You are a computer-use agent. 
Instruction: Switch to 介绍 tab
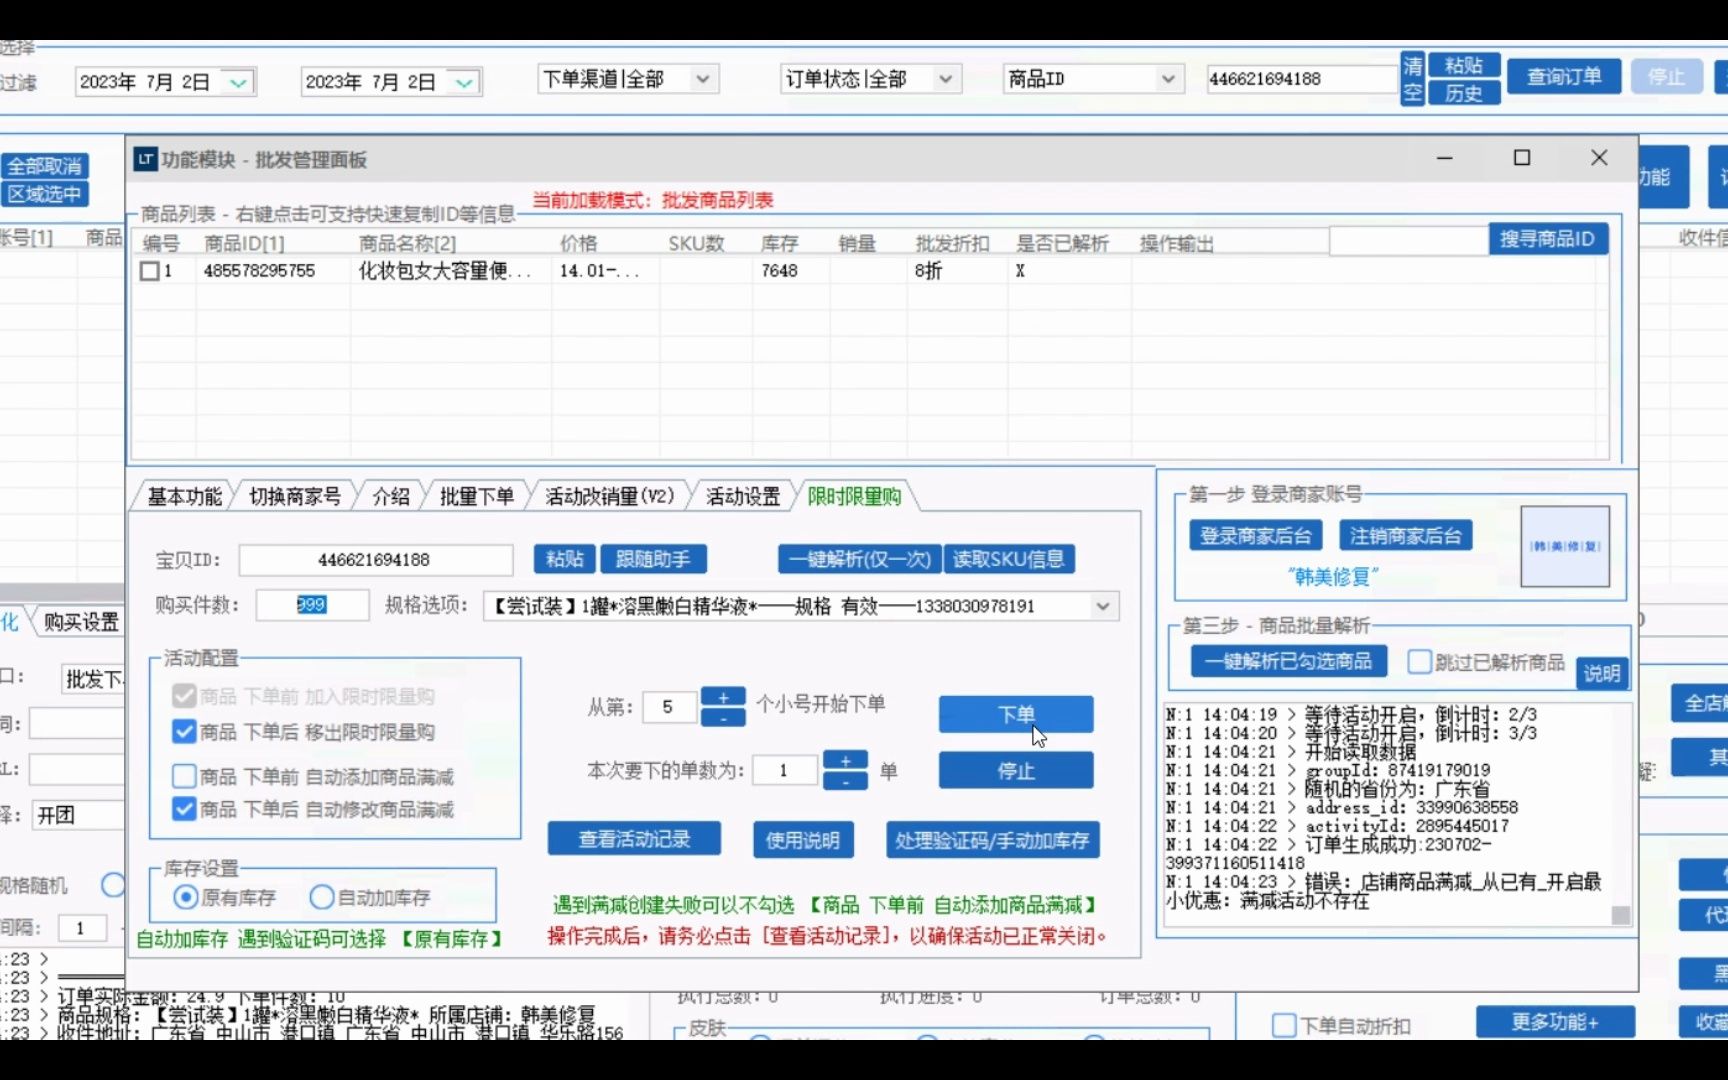[x=391, y=496]
